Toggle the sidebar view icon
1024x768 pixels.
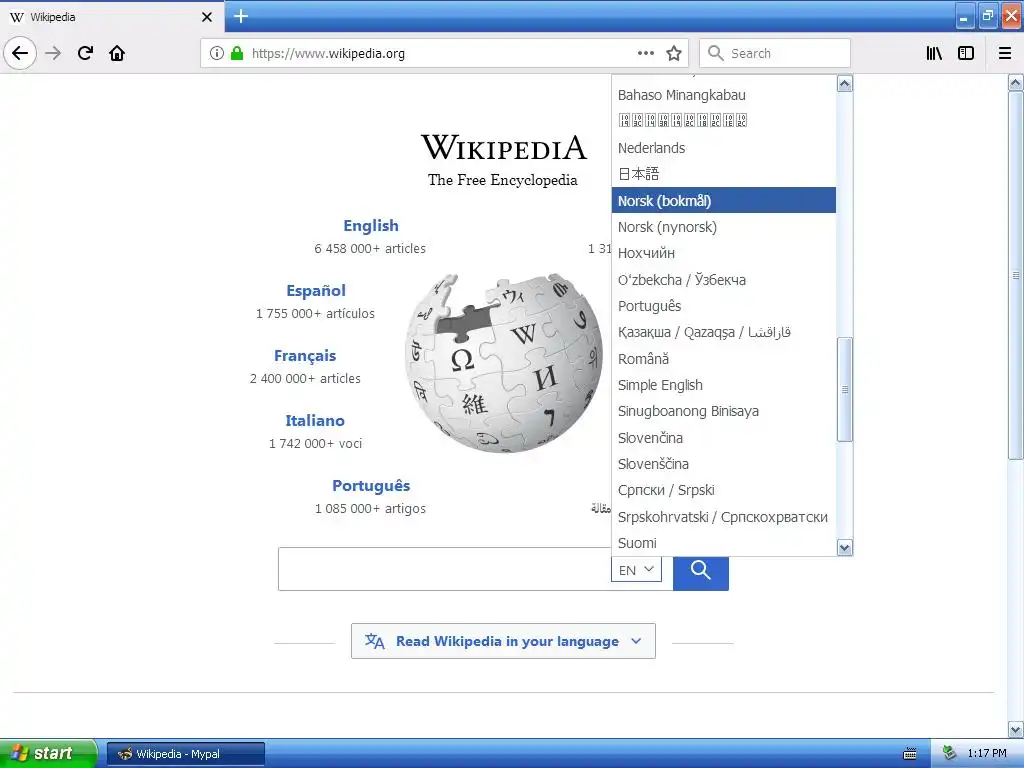pyautogui.click(x=966, y=53)
